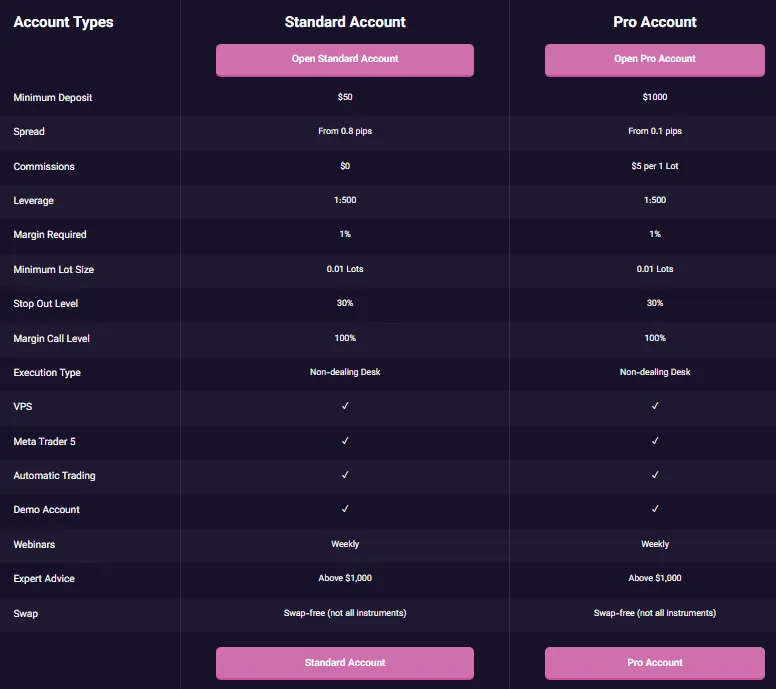Viewport: 776px width, 689px height.
Task: Select Meta Trader 5 checkmark in Pro column
Action: [655, 441]
